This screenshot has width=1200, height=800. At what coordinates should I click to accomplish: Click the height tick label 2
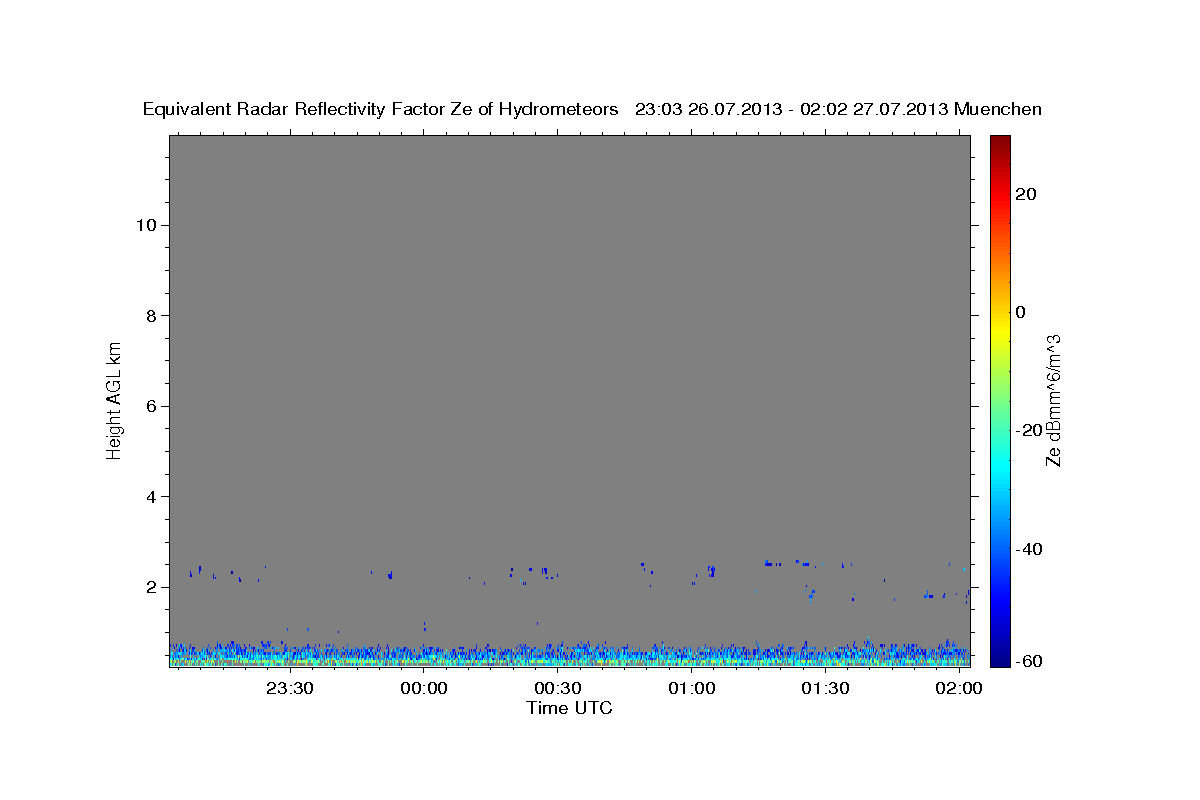click(x=151, y=587)
